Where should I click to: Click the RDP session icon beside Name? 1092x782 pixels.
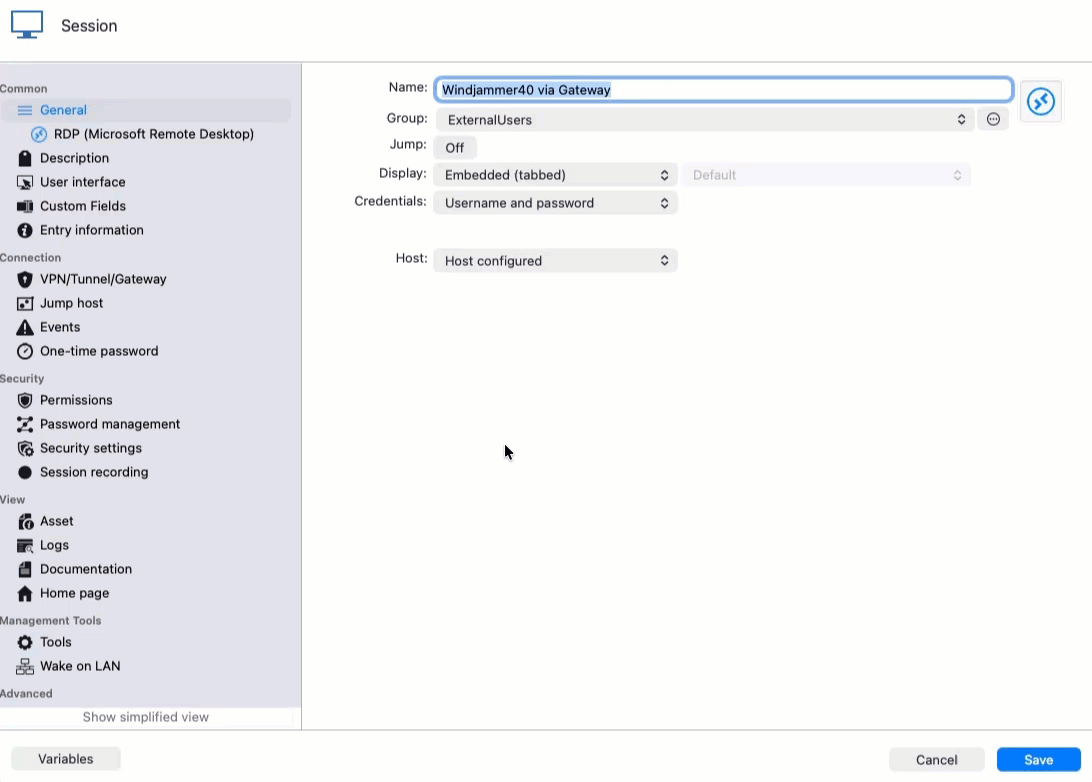tap(1040, 102)
